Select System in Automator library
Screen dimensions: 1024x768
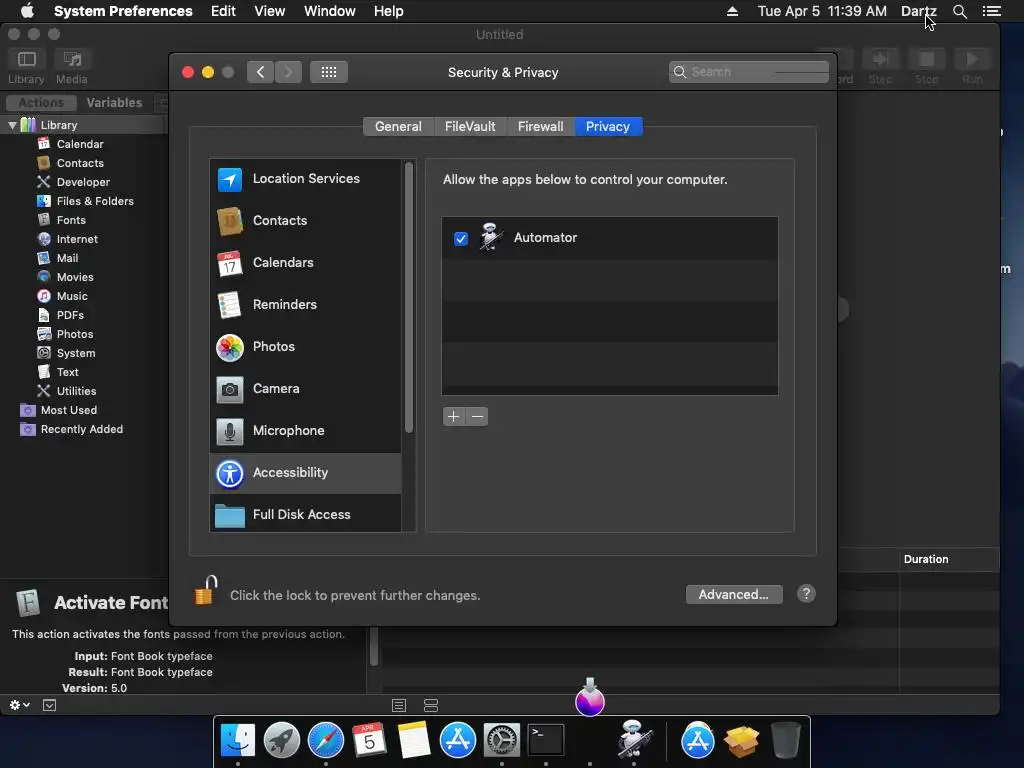(x=76, y=353)
